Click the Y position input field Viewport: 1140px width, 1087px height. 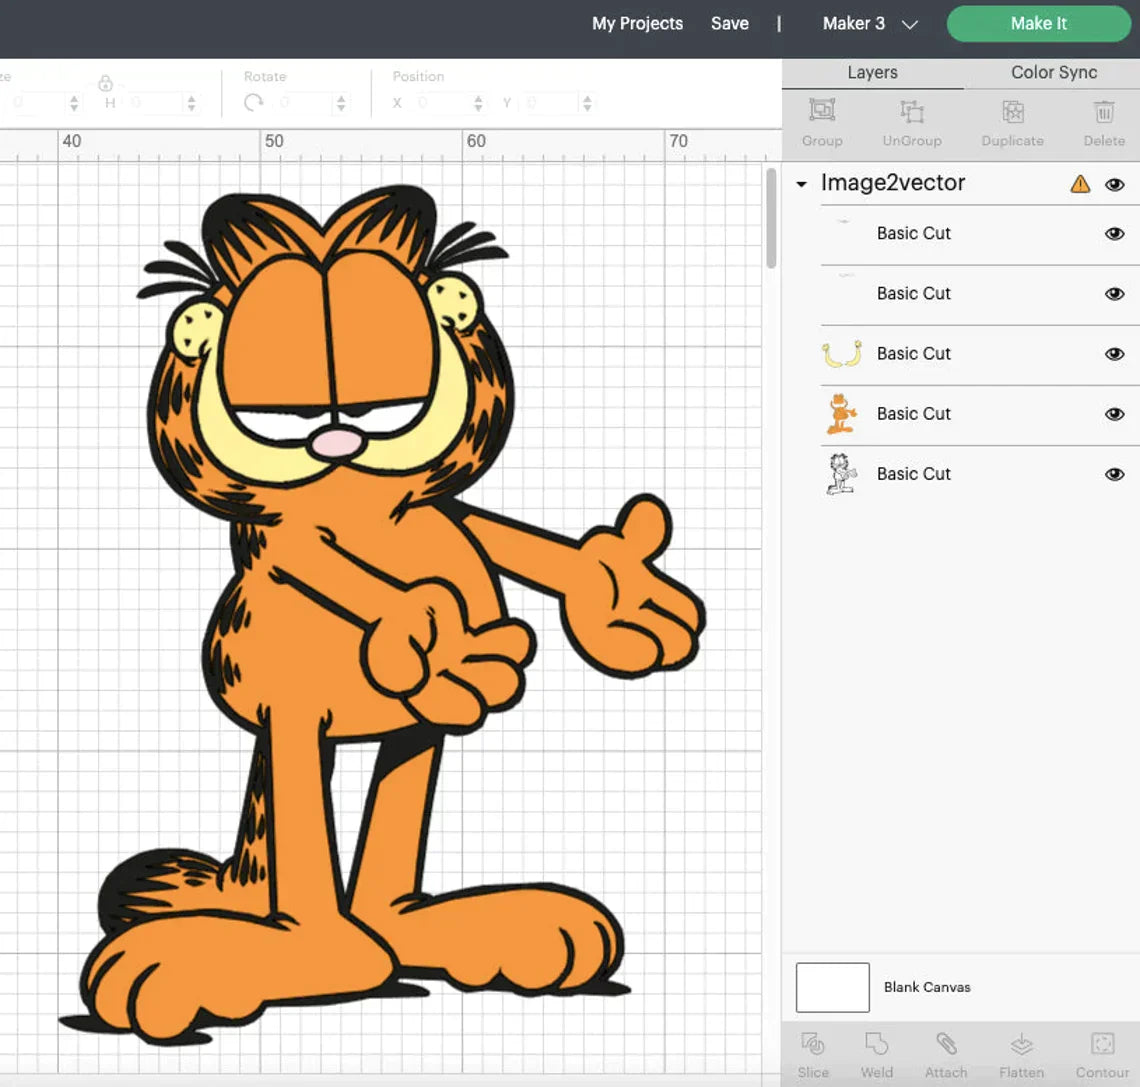click(x=552, y=103)
